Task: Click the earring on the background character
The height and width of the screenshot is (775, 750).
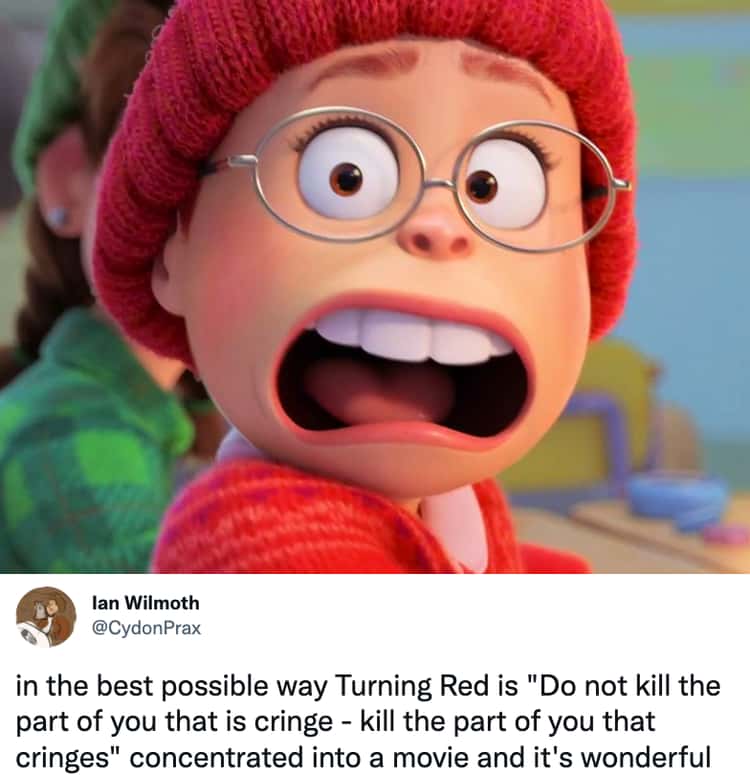Action: [56, 216]
